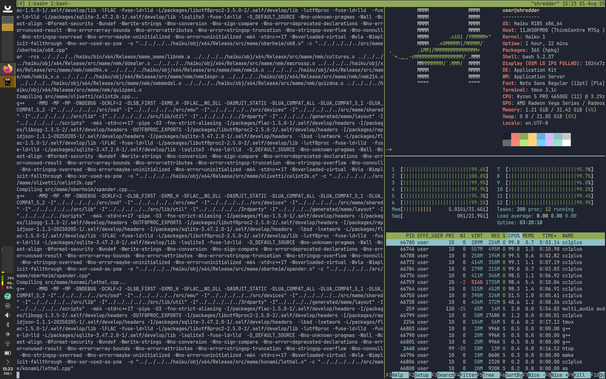Open the volume speaker tray icon

coord(7,315)
